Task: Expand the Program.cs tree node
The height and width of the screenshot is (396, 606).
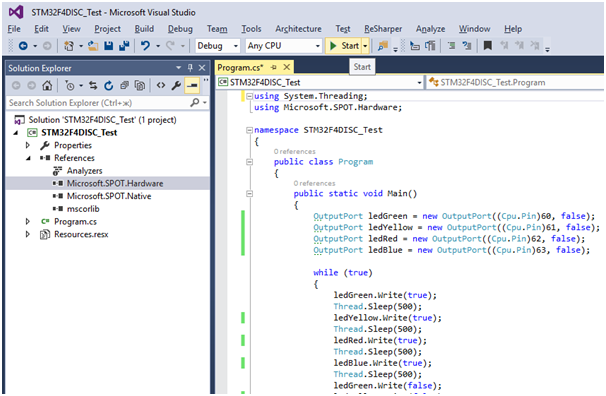Action: click(x=27, y=221)
